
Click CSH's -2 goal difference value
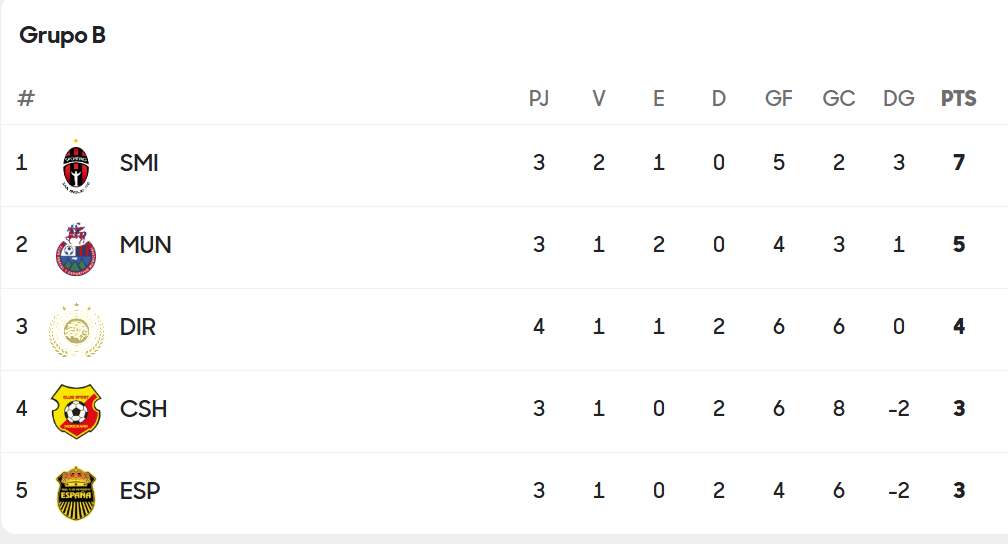(x=899, y=409)
